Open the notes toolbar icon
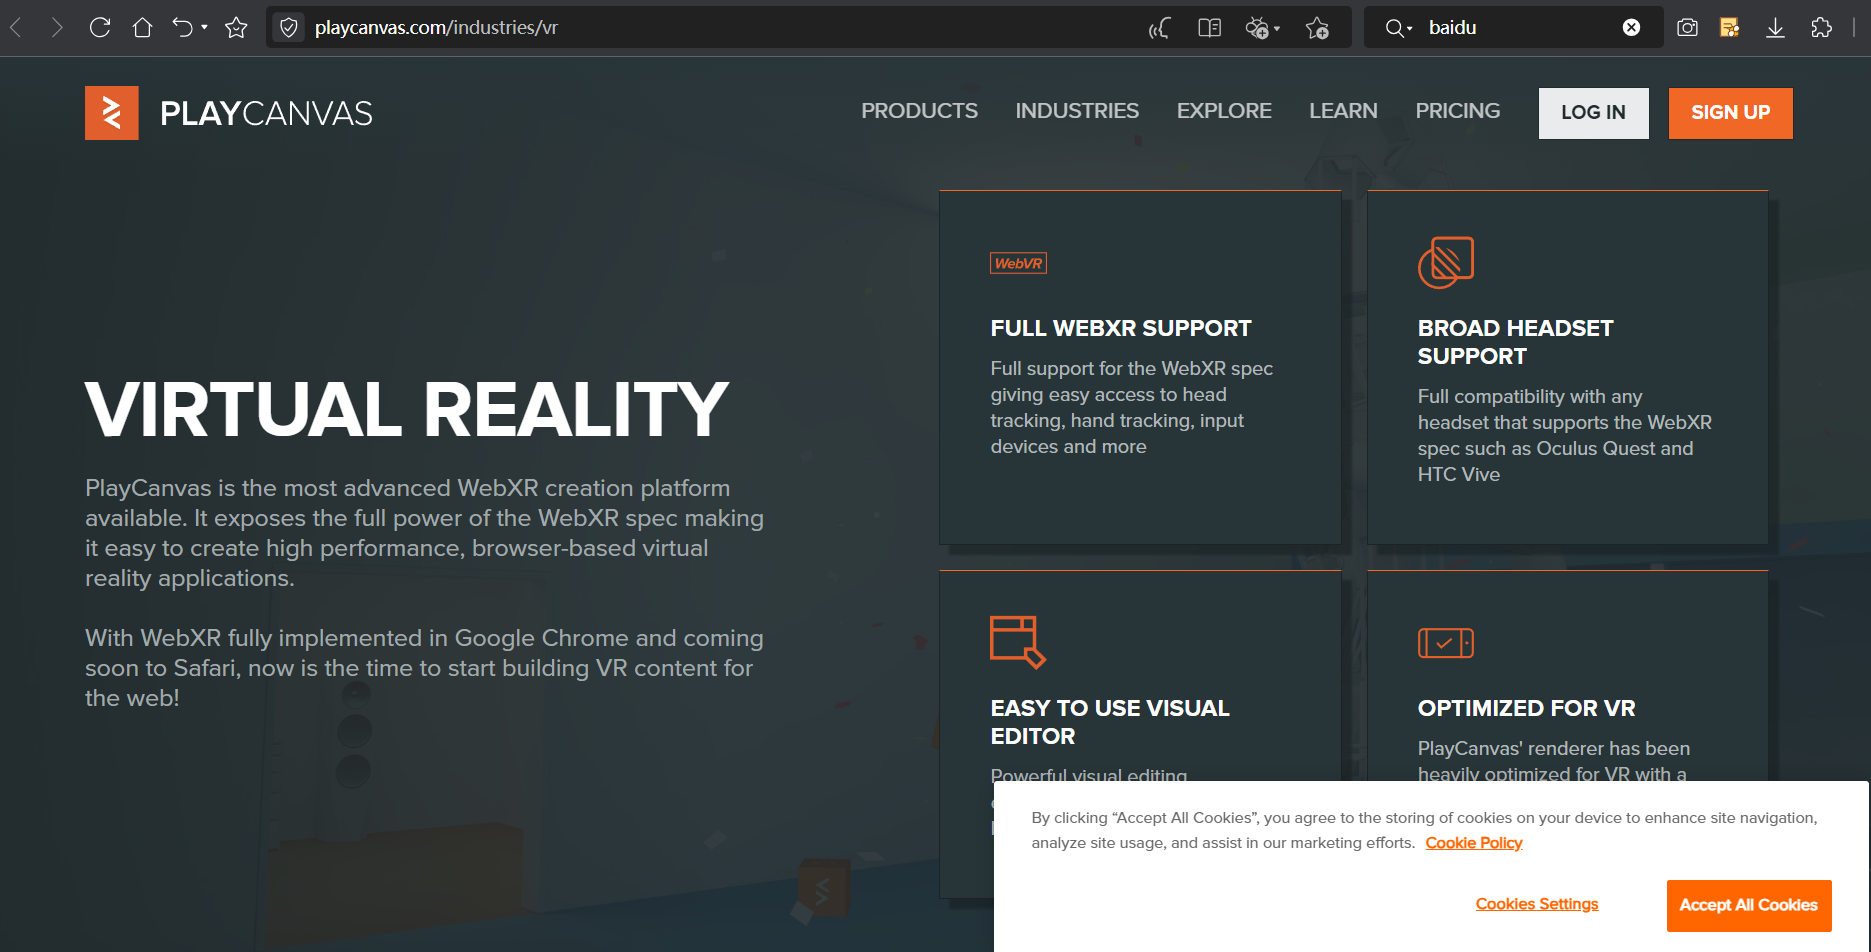The image size is (1871, 952). pos(1730,28)
